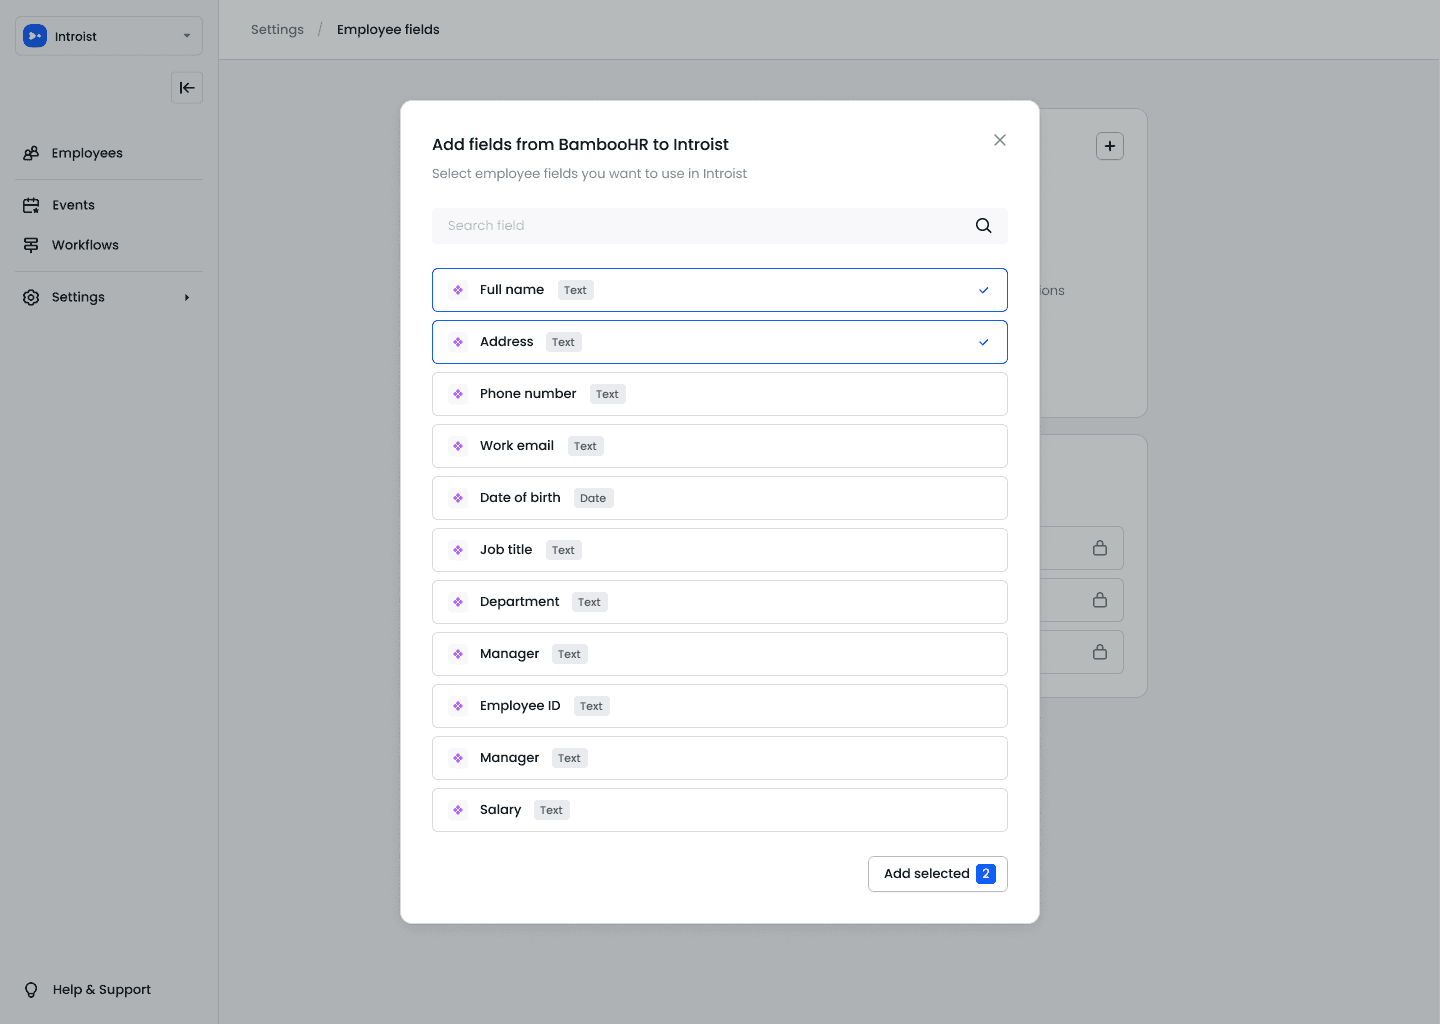
Task: Select the Job title field
Action: coord(720,550)
